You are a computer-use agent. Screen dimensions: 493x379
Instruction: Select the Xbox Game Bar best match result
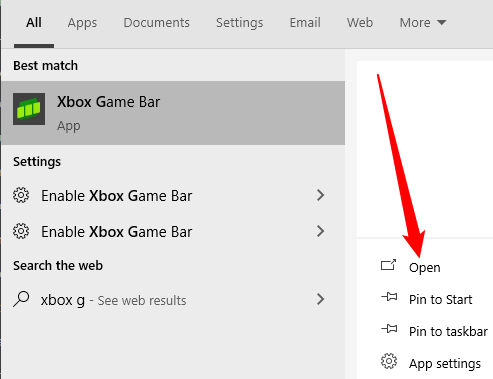173,113
